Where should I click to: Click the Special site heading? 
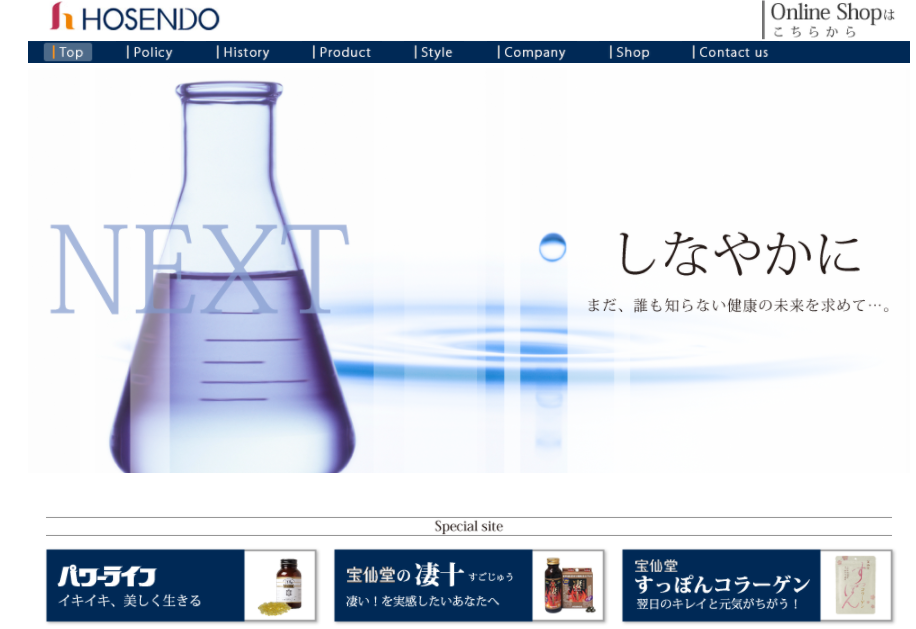pos(469,526)
